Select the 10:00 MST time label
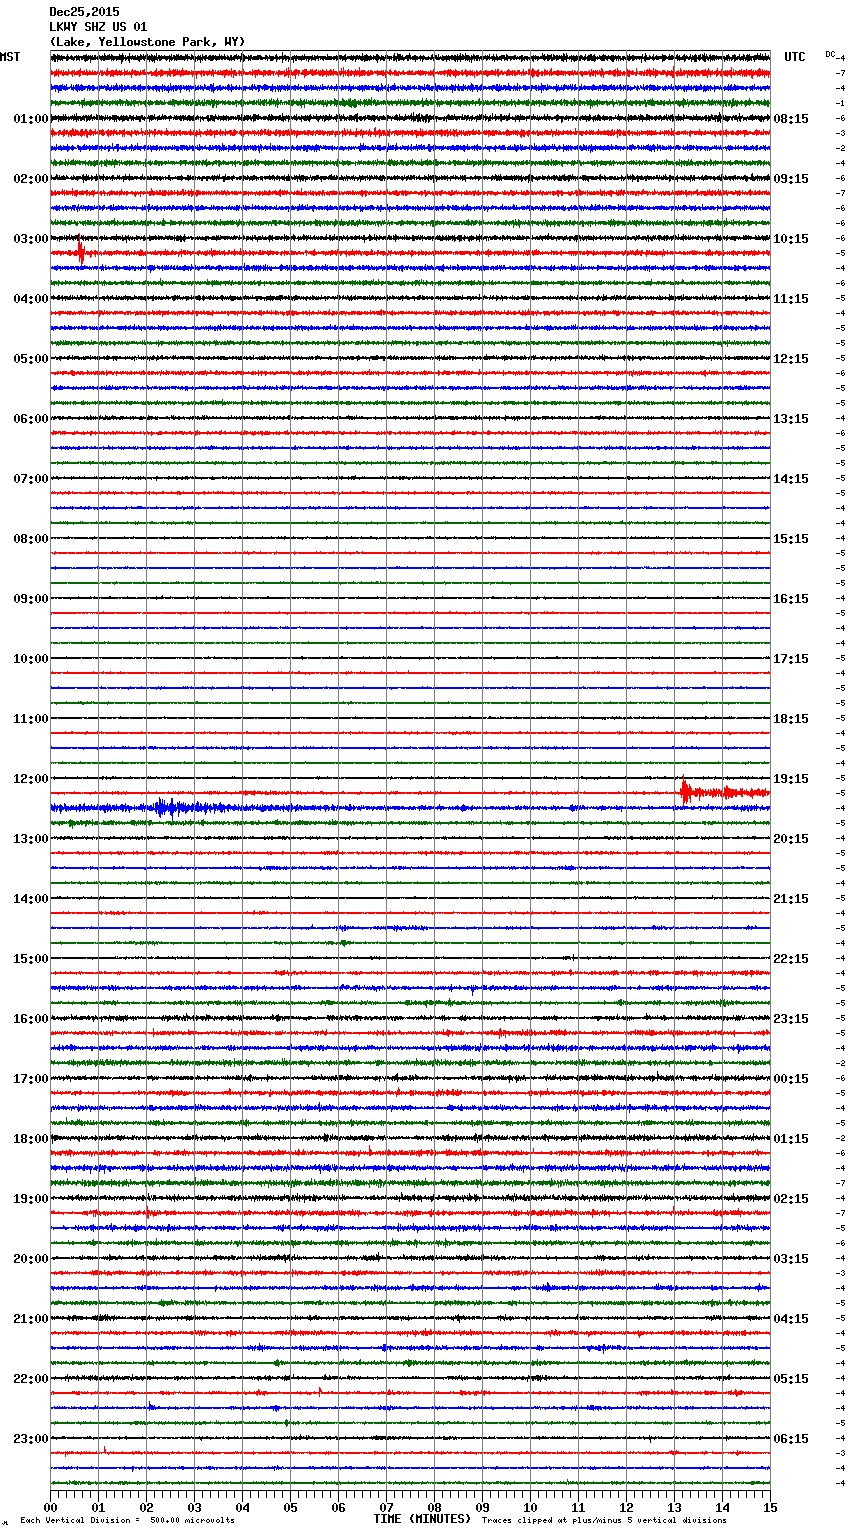 (30, 659)
